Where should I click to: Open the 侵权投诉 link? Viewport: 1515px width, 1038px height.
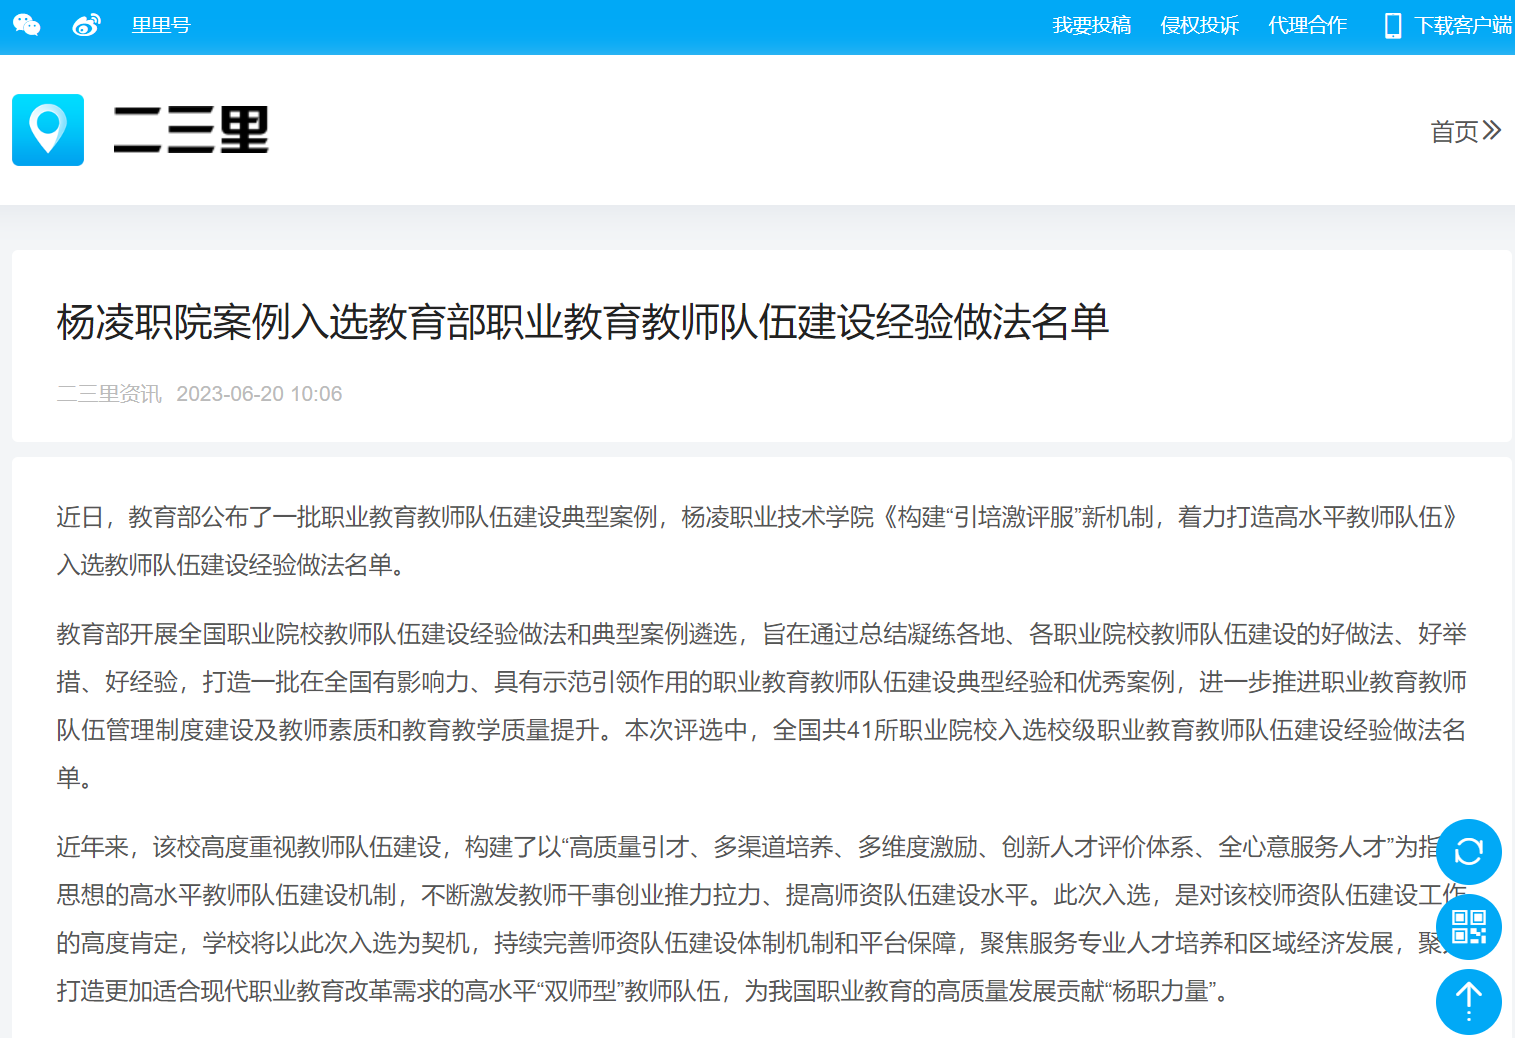(x=1199, y=26)
